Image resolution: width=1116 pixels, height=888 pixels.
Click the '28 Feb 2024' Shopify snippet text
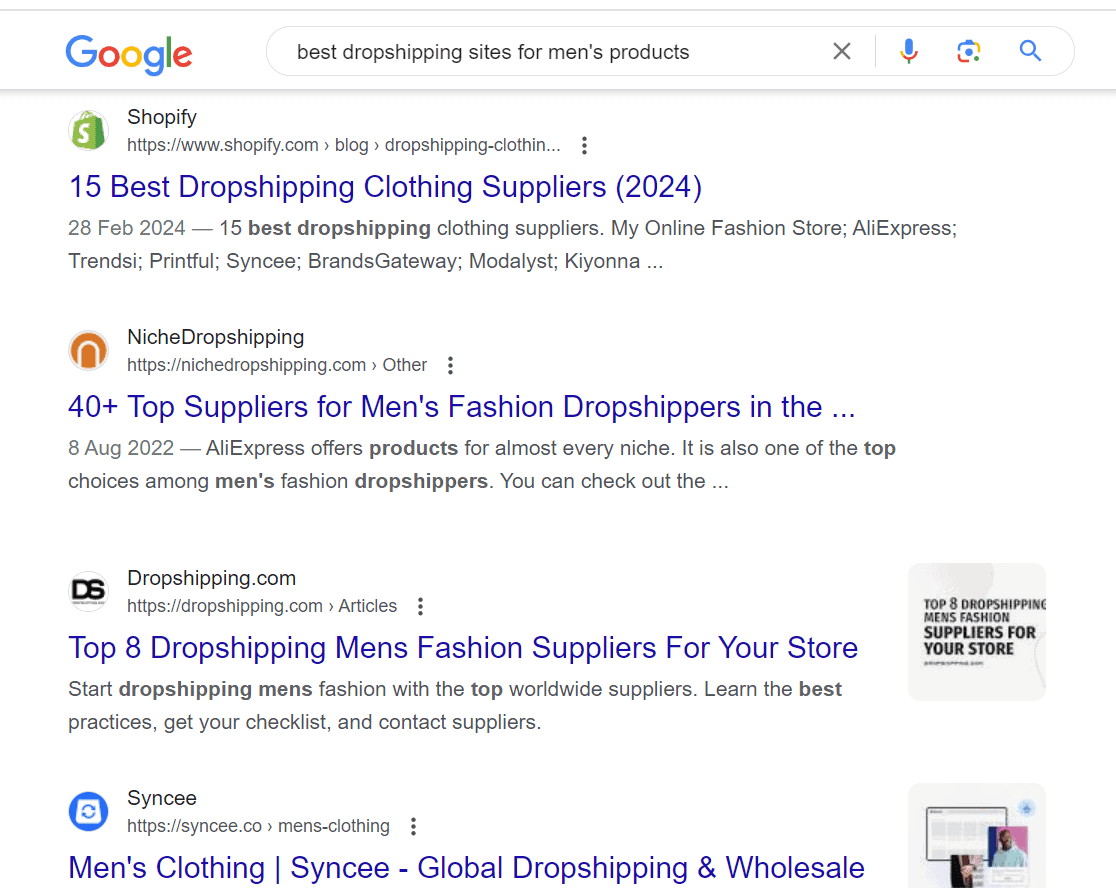[x=512, y=245]
